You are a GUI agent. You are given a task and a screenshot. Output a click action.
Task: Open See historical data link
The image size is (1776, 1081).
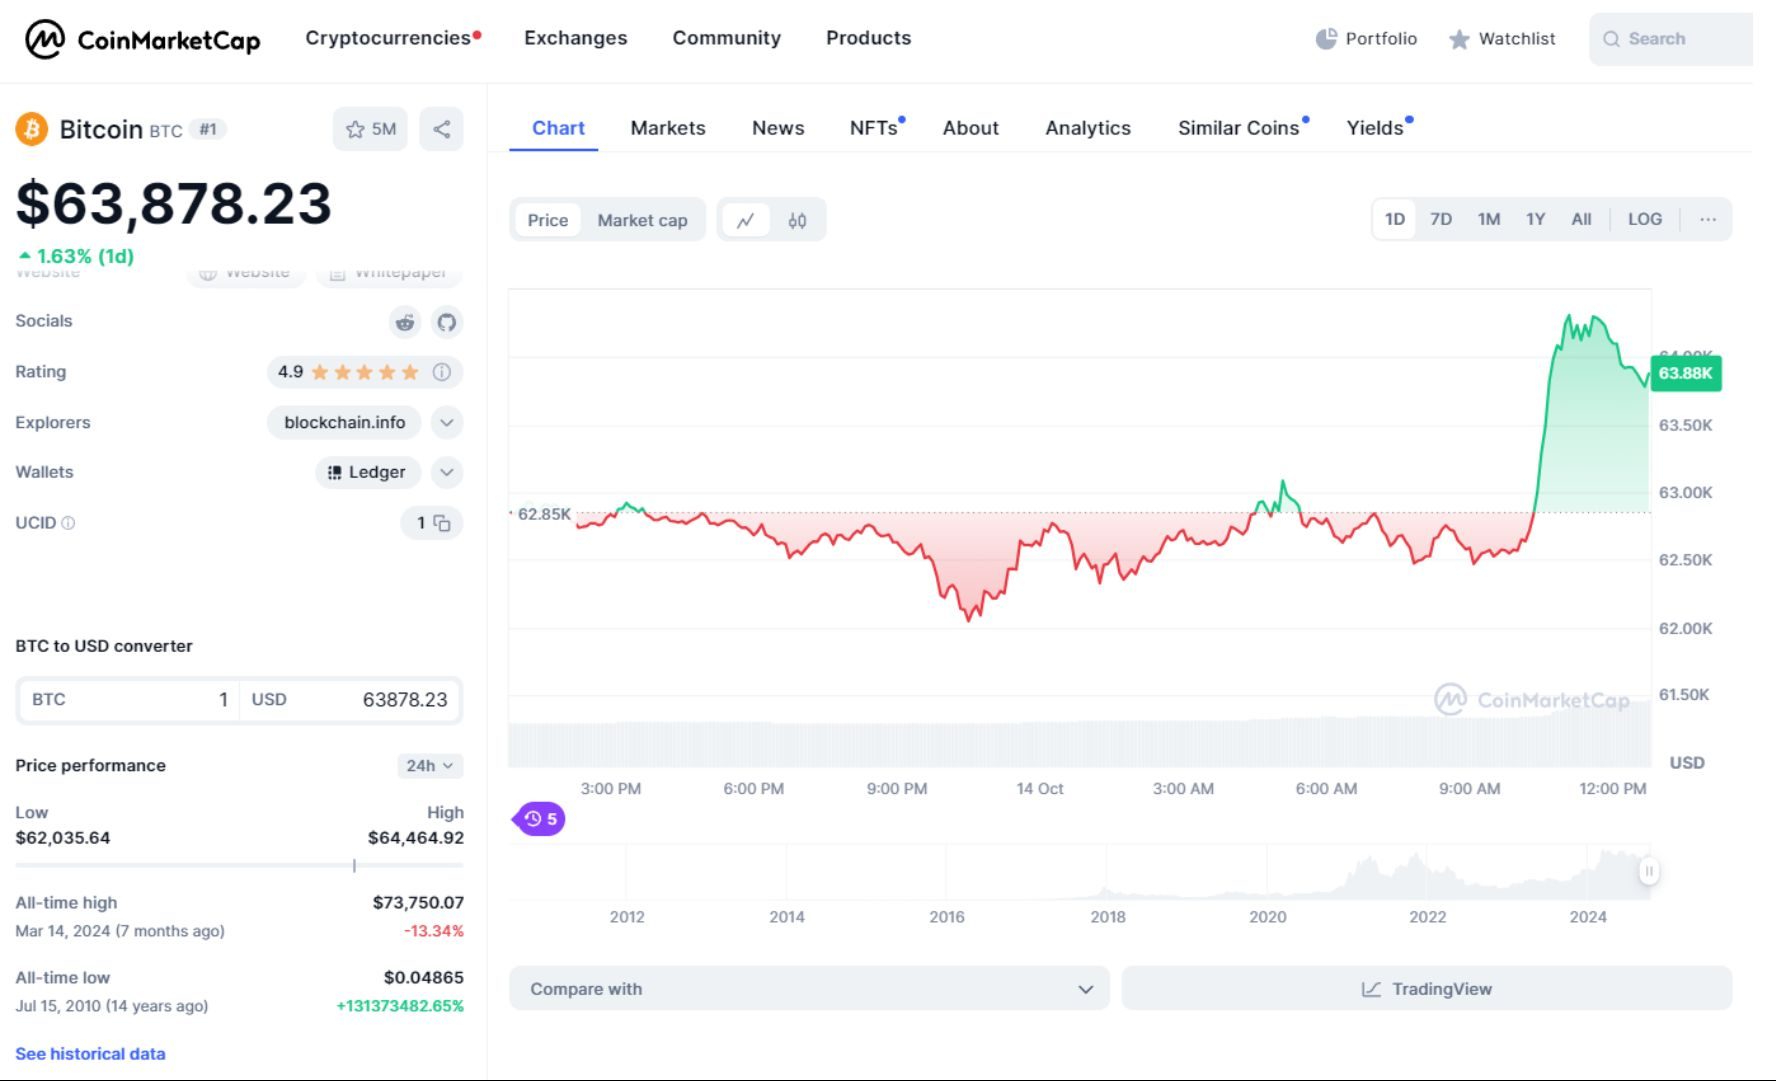(90, 1053)
